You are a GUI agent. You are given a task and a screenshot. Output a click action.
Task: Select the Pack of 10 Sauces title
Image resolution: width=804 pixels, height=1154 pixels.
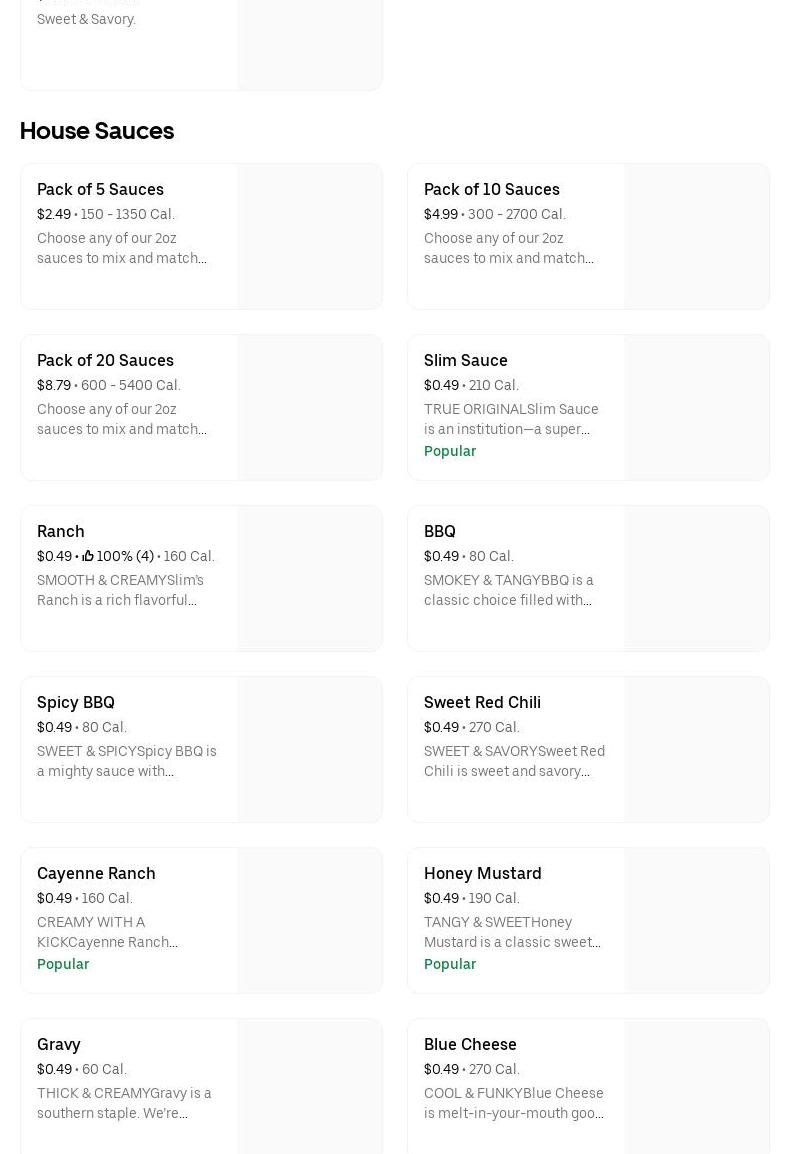(x=491, y=189)
